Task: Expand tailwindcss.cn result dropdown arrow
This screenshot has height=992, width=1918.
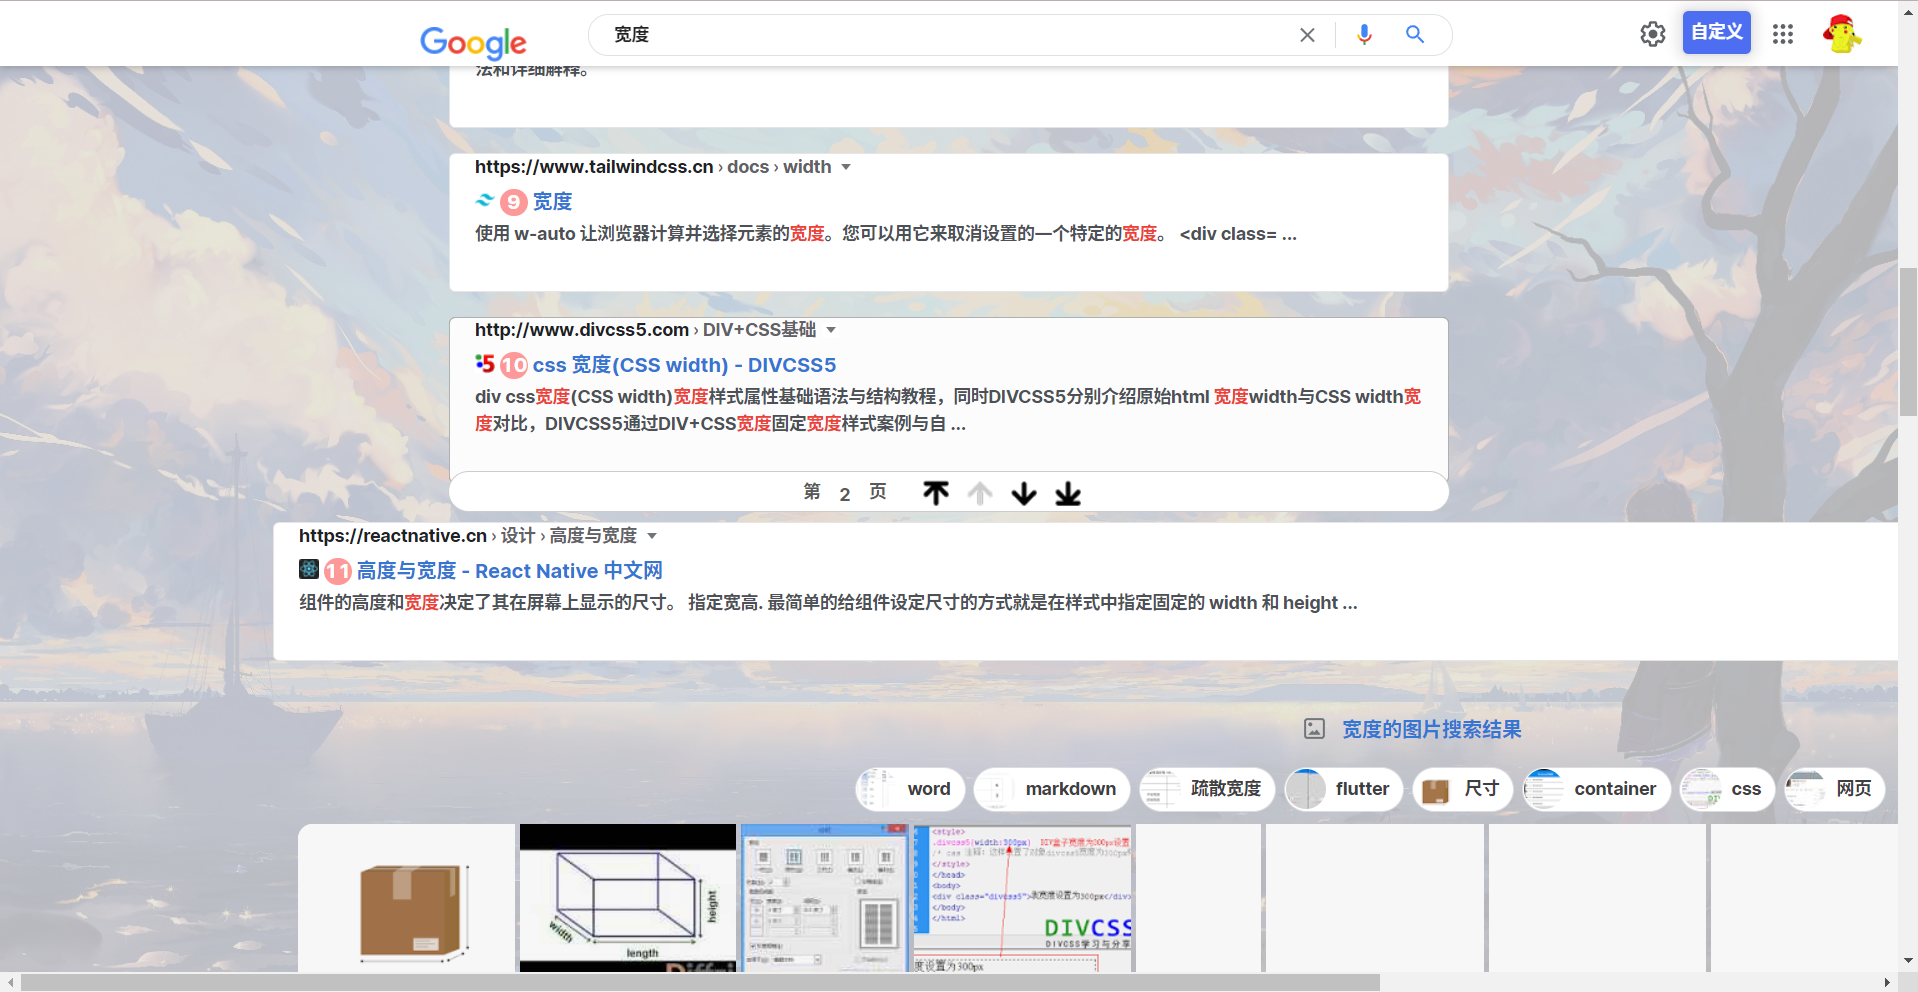Action: tap(846, 167)
